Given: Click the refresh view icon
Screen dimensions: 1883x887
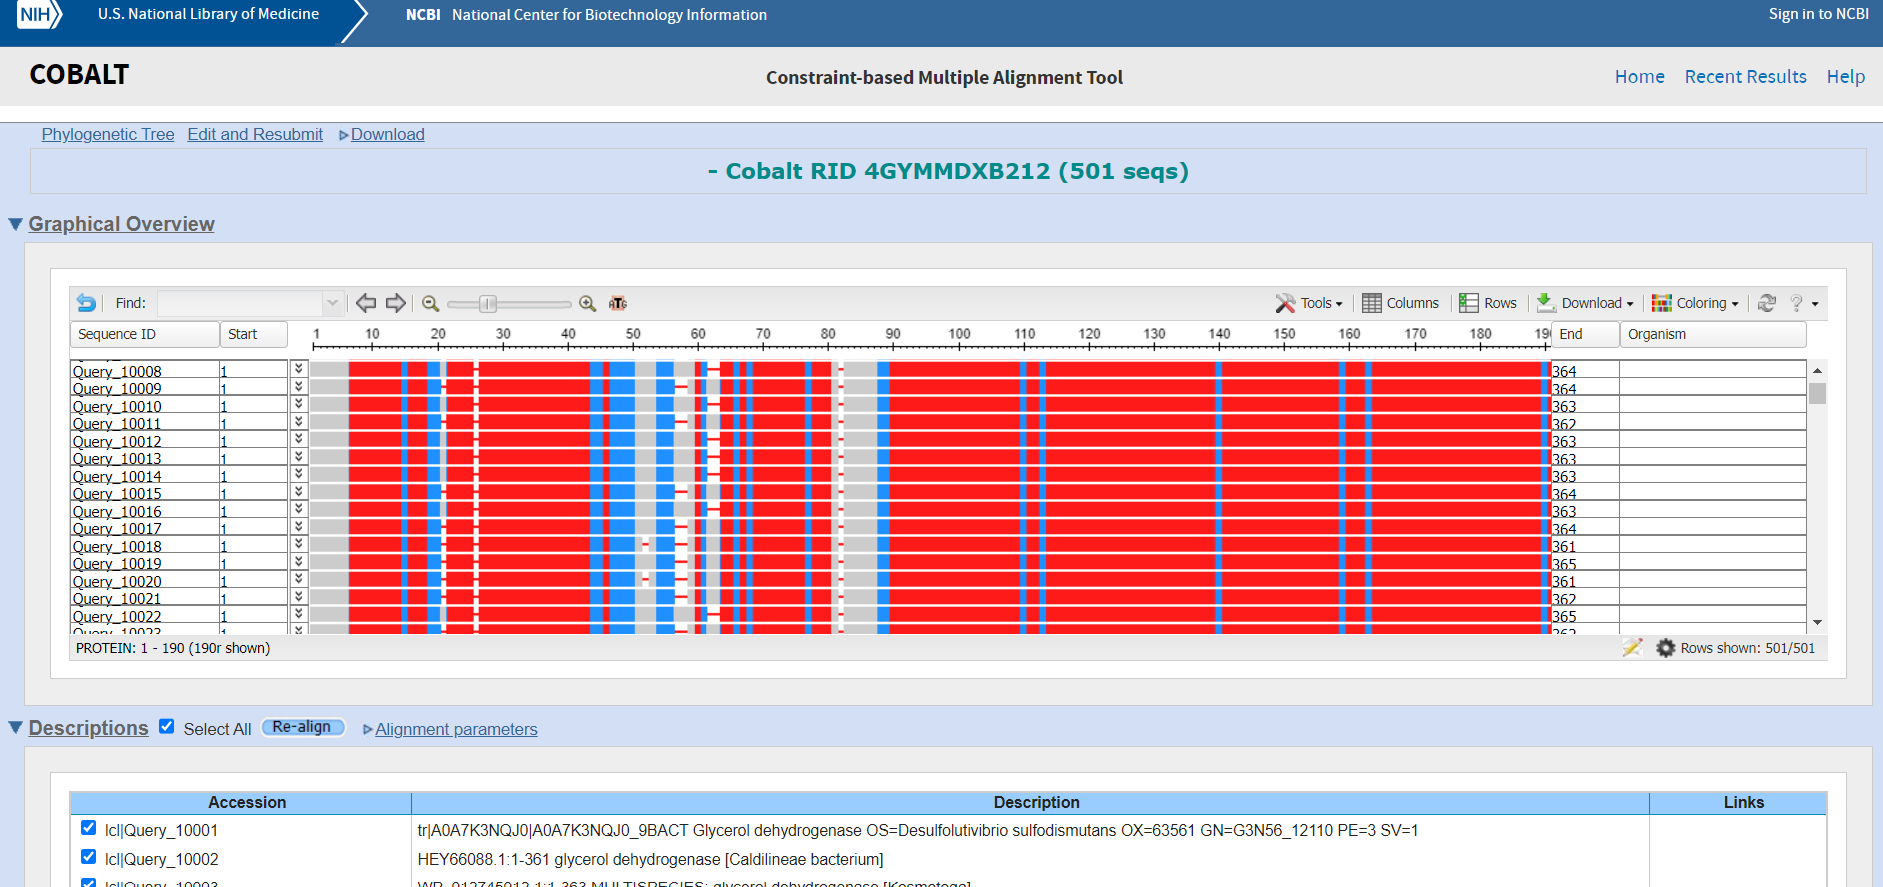Looking at the screenshot, I should (1767, 303).
